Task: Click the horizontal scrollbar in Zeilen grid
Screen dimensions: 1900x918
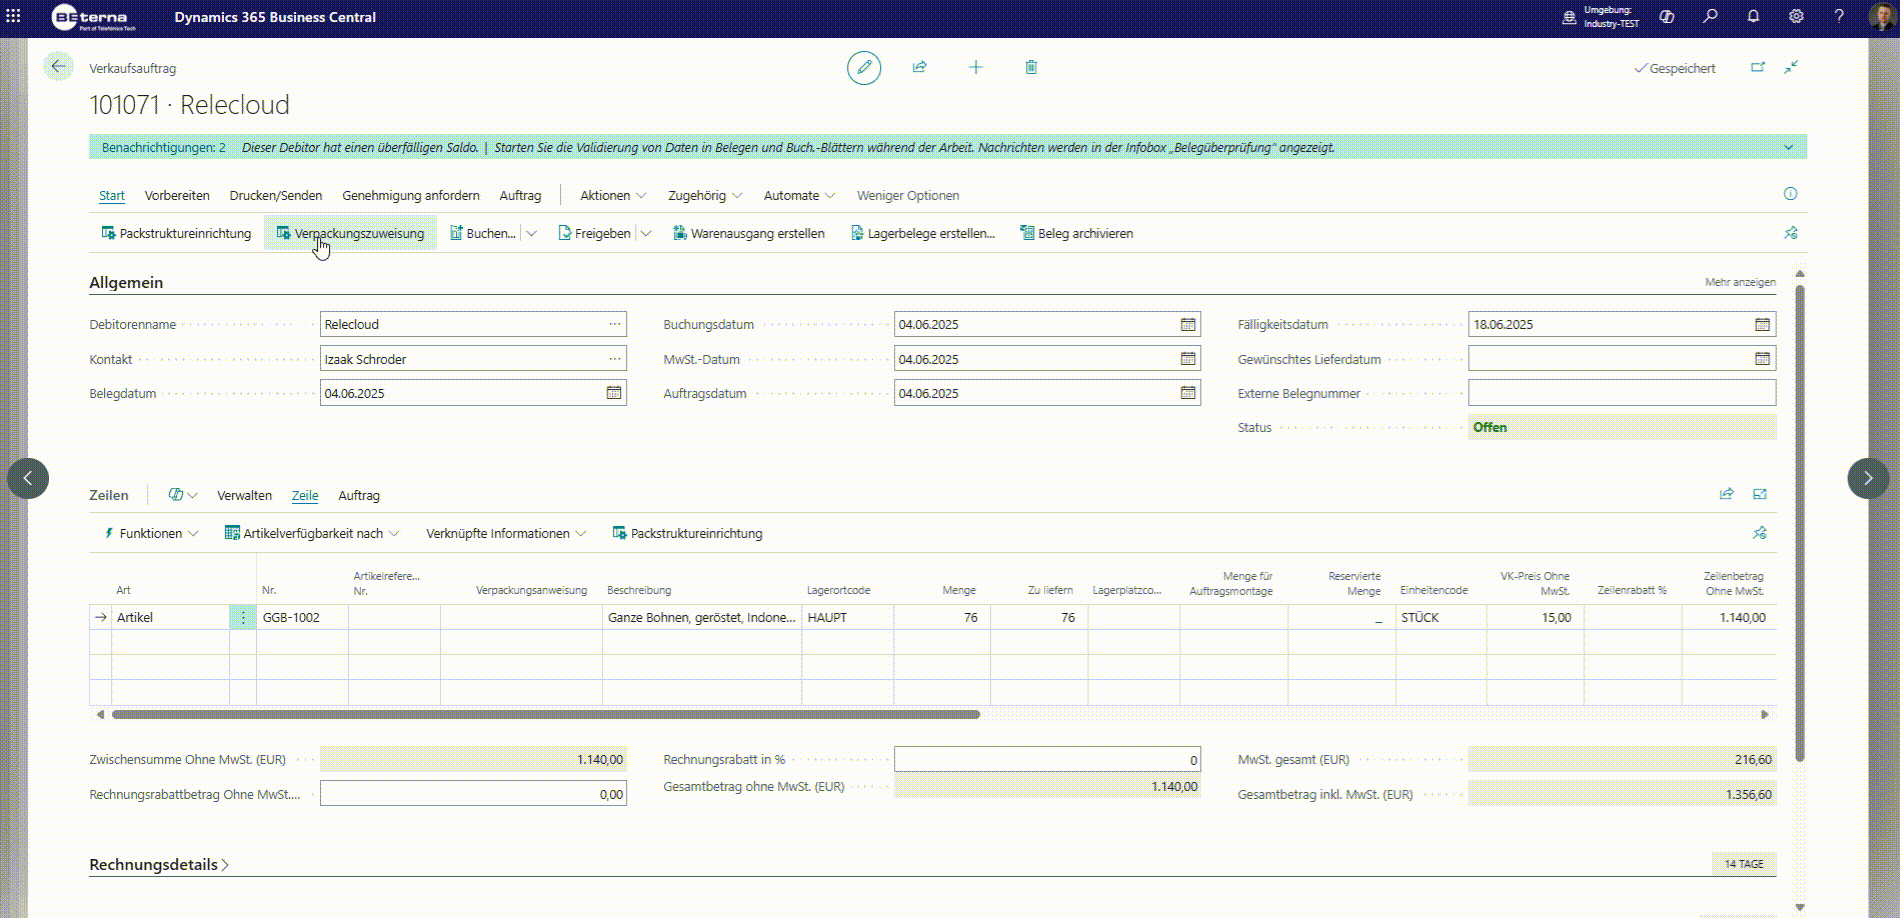Action: tap(546, 714)
